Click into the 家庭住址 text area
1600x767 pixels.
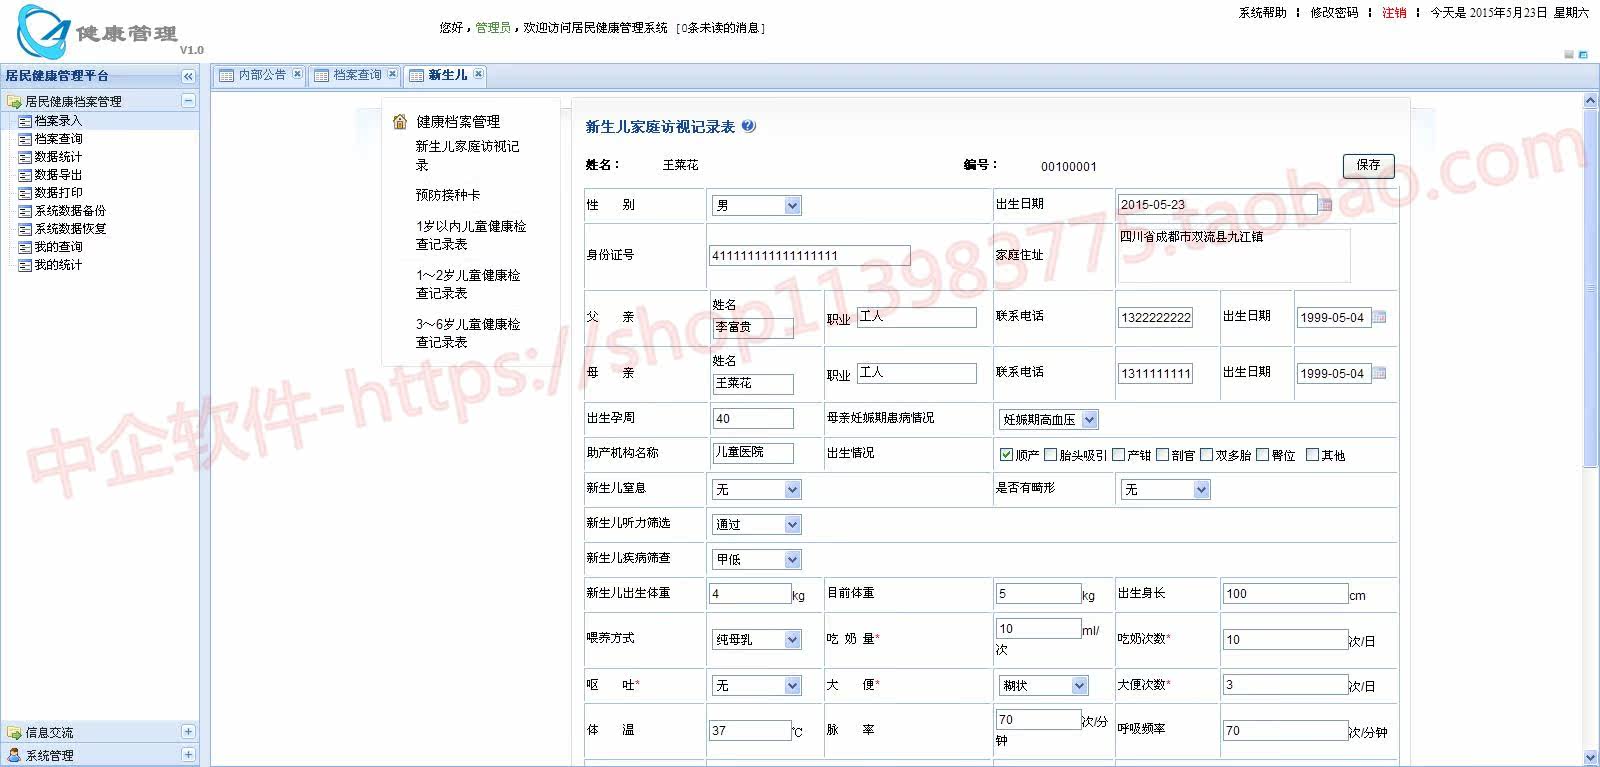(x=1234, y=255)
